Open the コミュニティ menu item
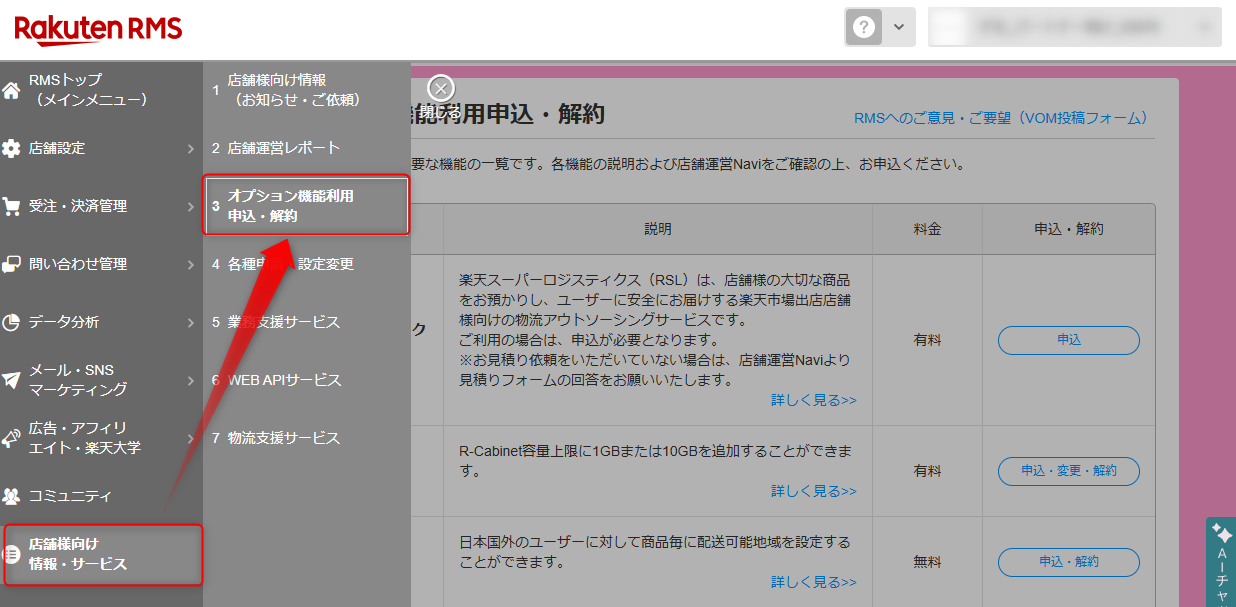The width and height of the screenshot is (1236, 607). (101, 496)
